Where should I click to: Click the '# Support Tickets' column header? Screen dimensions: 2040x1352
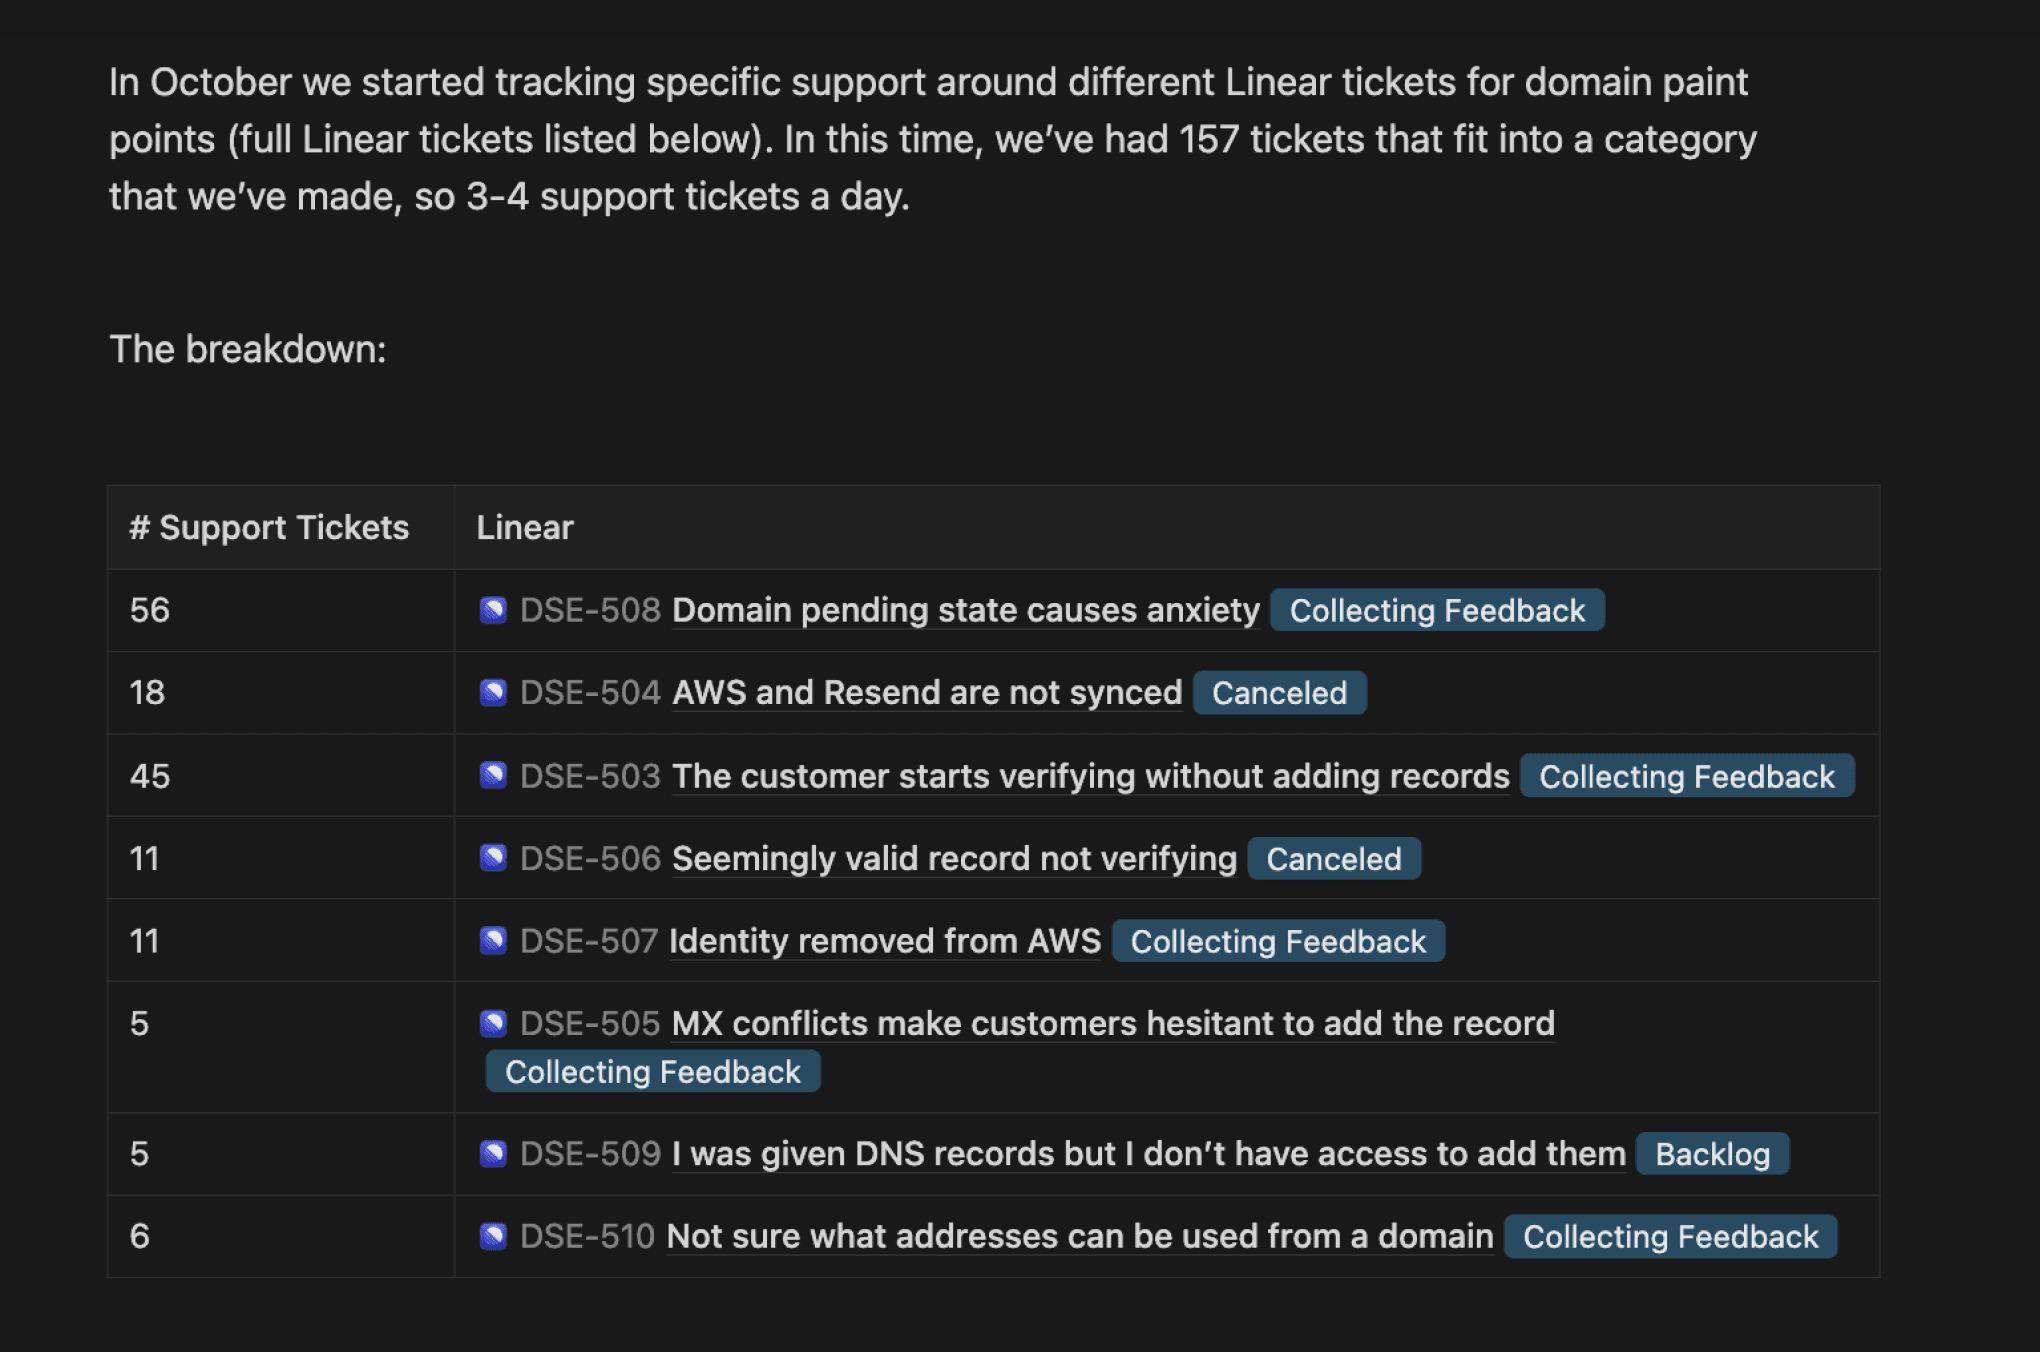[x=269, y=527]
